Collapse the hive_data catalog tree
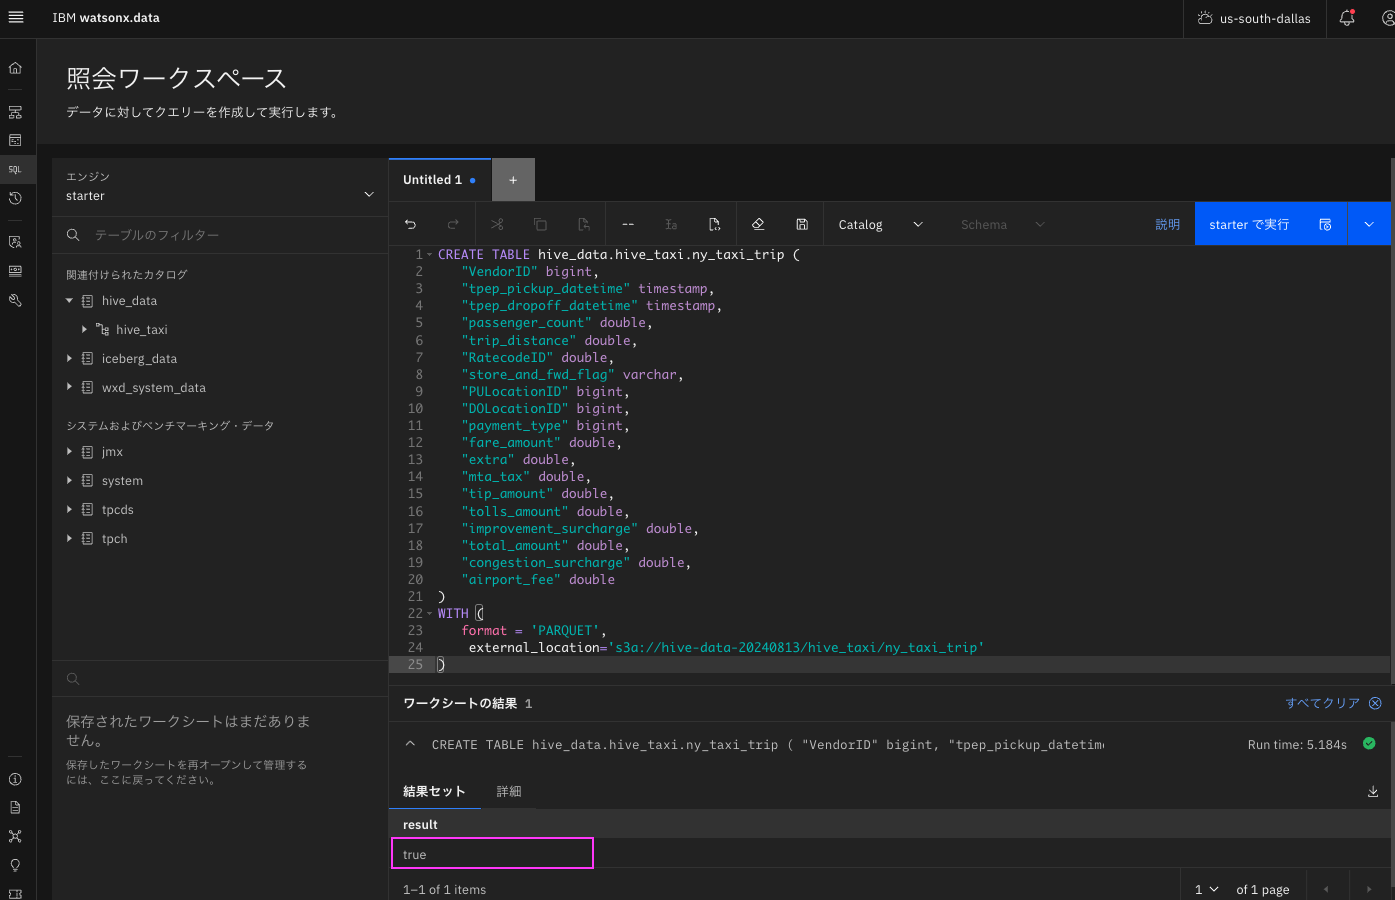Image resolution: width=1395 pixels, height=900 pixels. [x=69, y=301]
